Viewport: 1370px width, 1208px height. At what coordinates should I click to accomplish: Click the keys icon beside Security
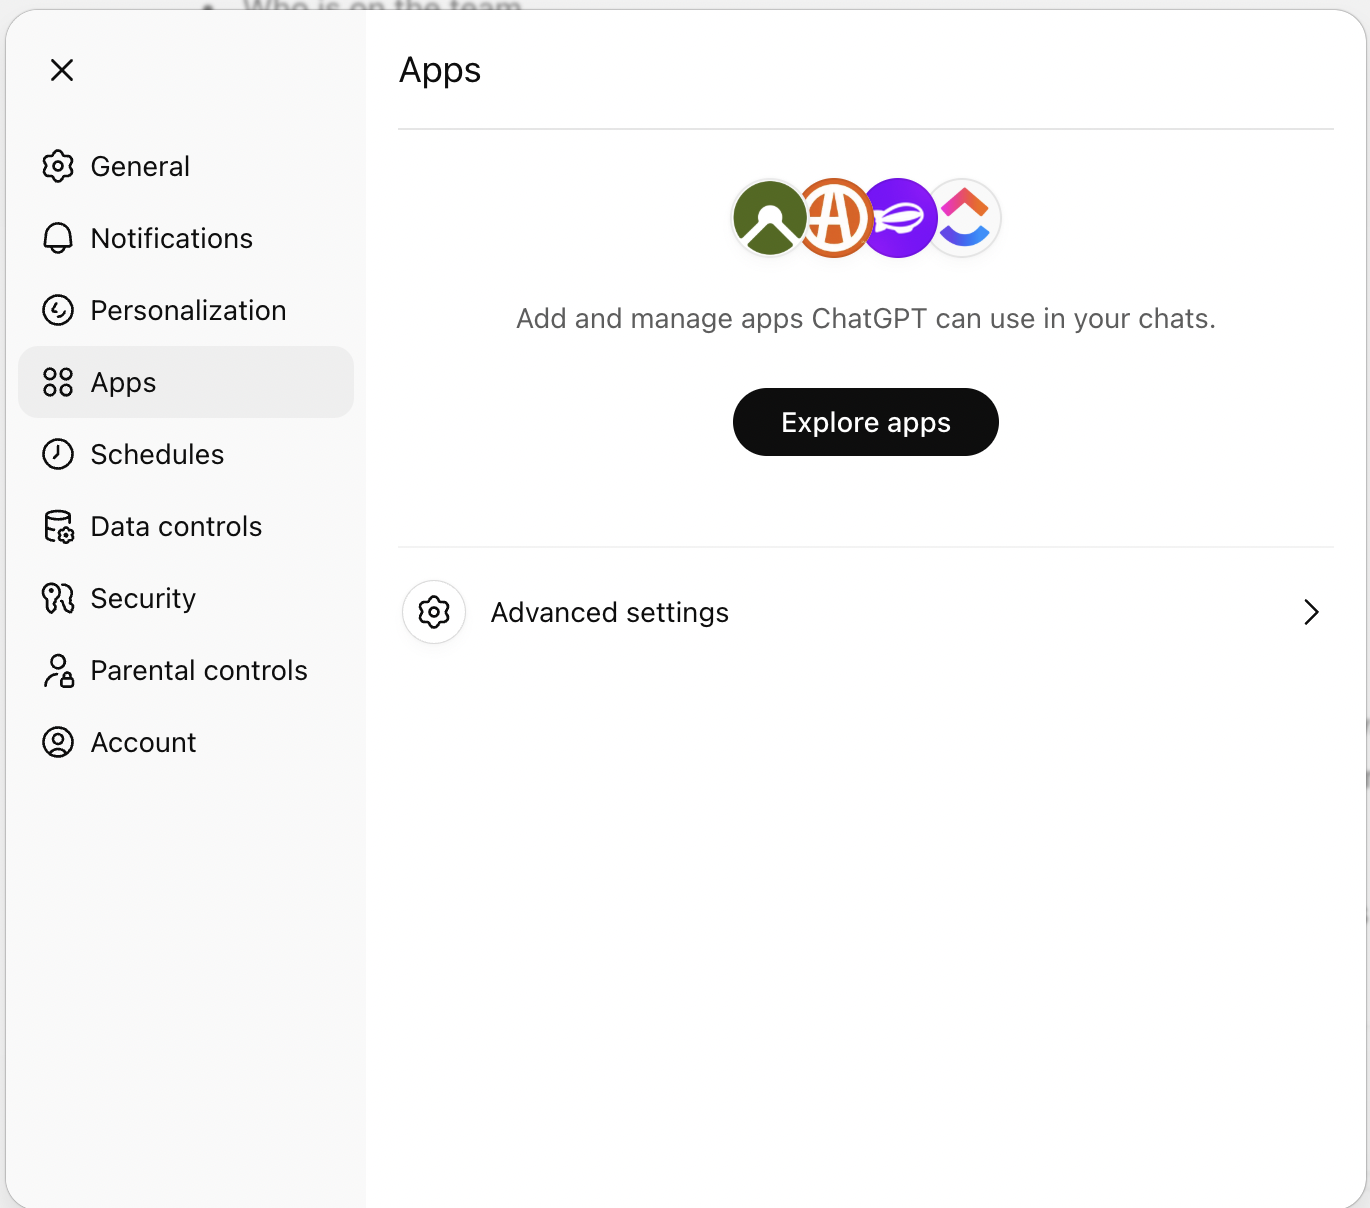click(58, 598)
